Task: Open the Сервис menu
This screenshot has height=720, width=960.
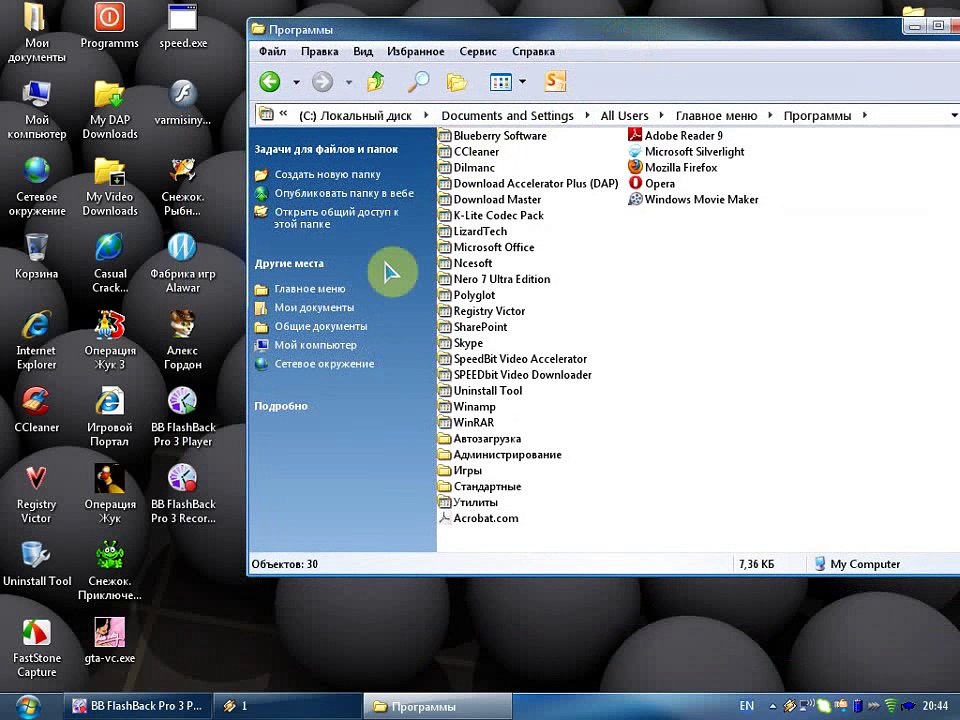Action: point(478,51)
